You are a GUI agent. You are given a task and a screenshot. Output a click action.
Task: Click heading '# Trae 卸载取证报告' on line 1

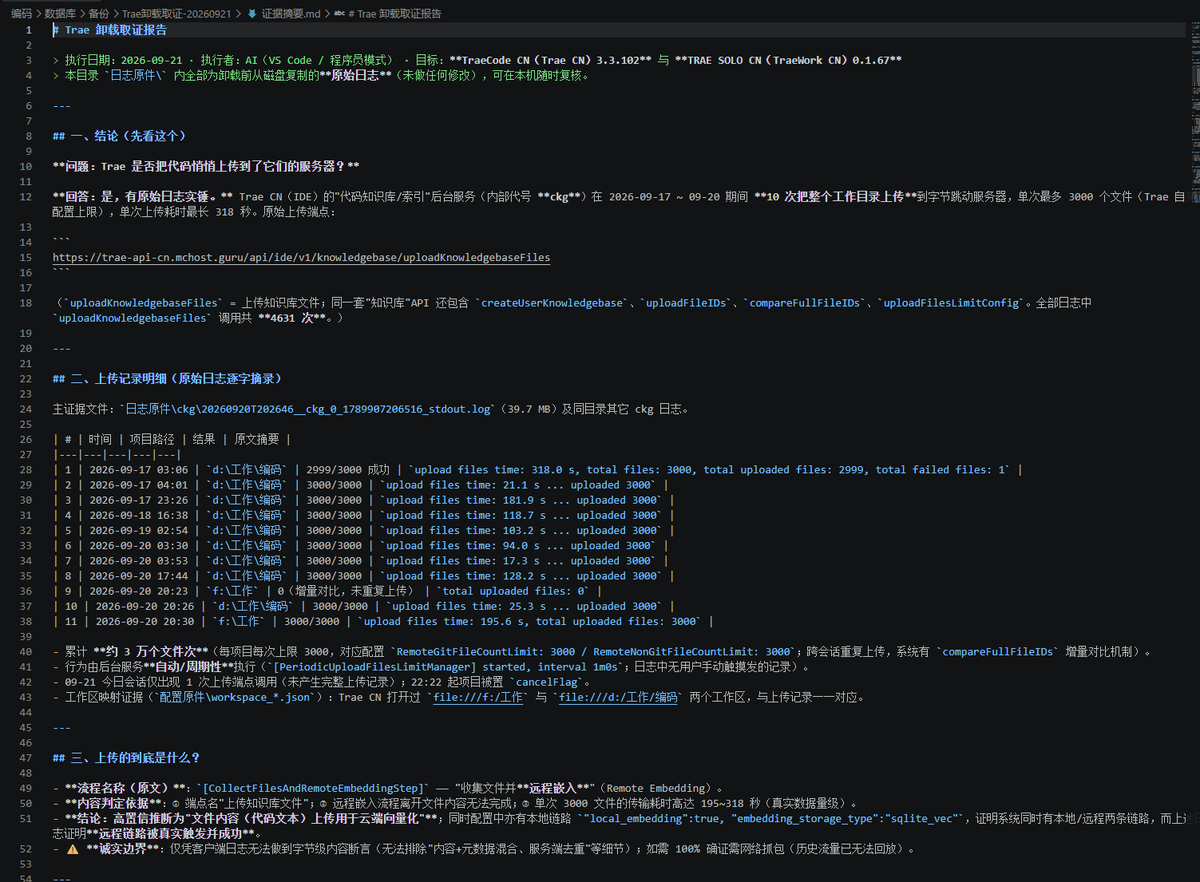[x=110, y=30]
